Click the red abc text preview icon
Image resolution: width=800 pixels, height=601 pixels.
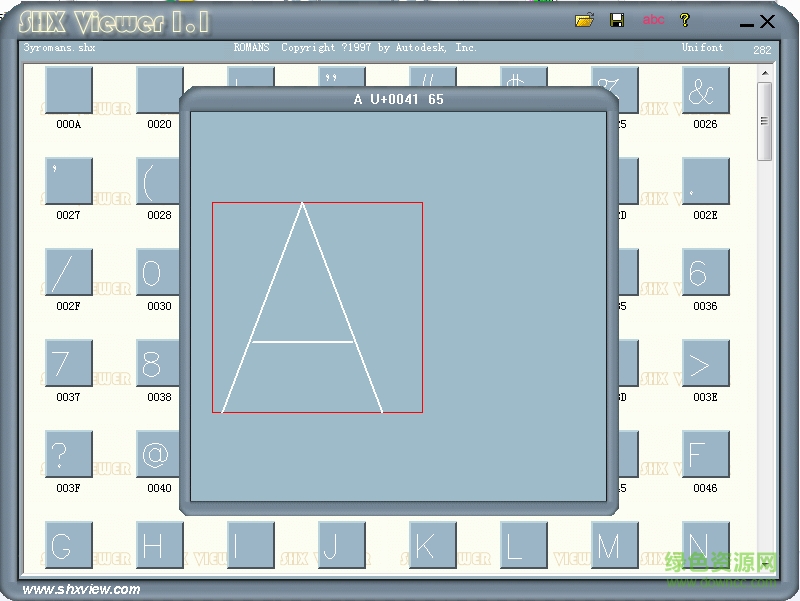[653, 20]
